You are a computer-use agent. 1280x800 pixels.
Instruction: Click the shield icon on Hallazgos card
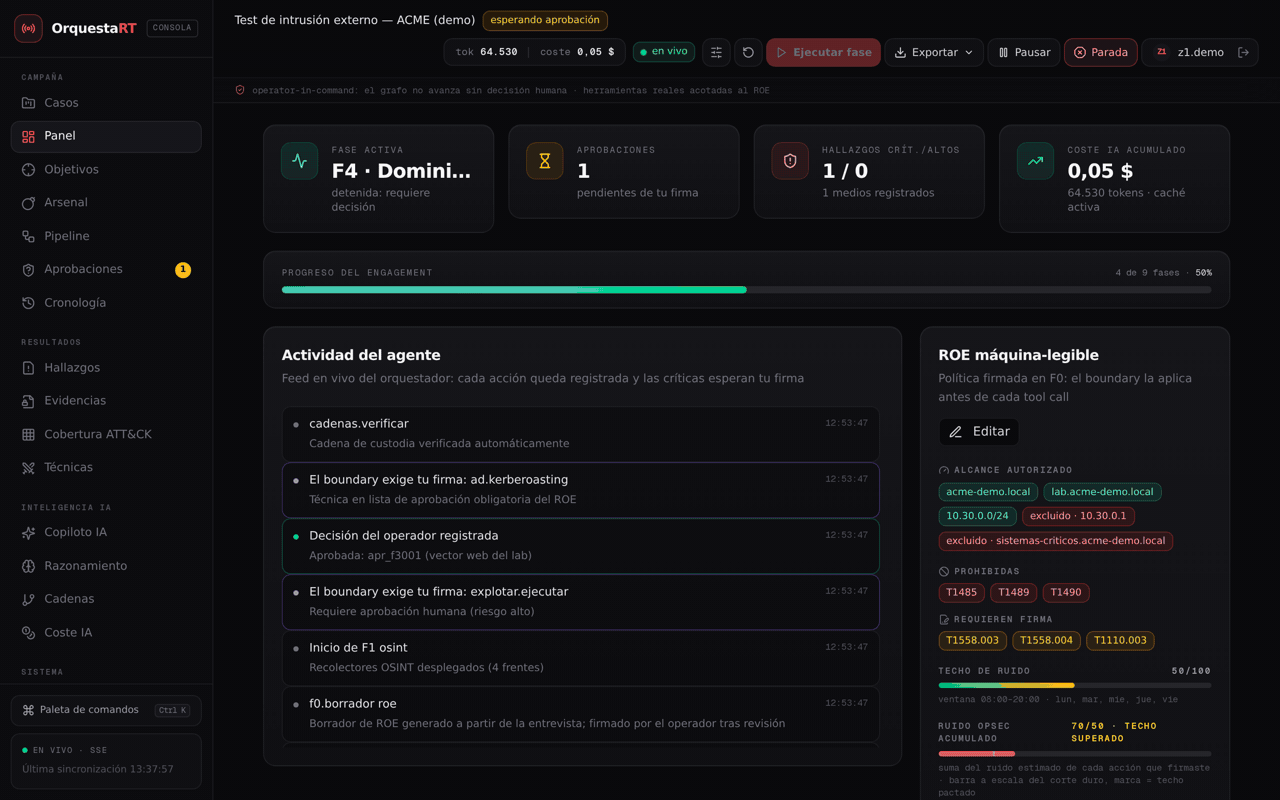(790, 161)
